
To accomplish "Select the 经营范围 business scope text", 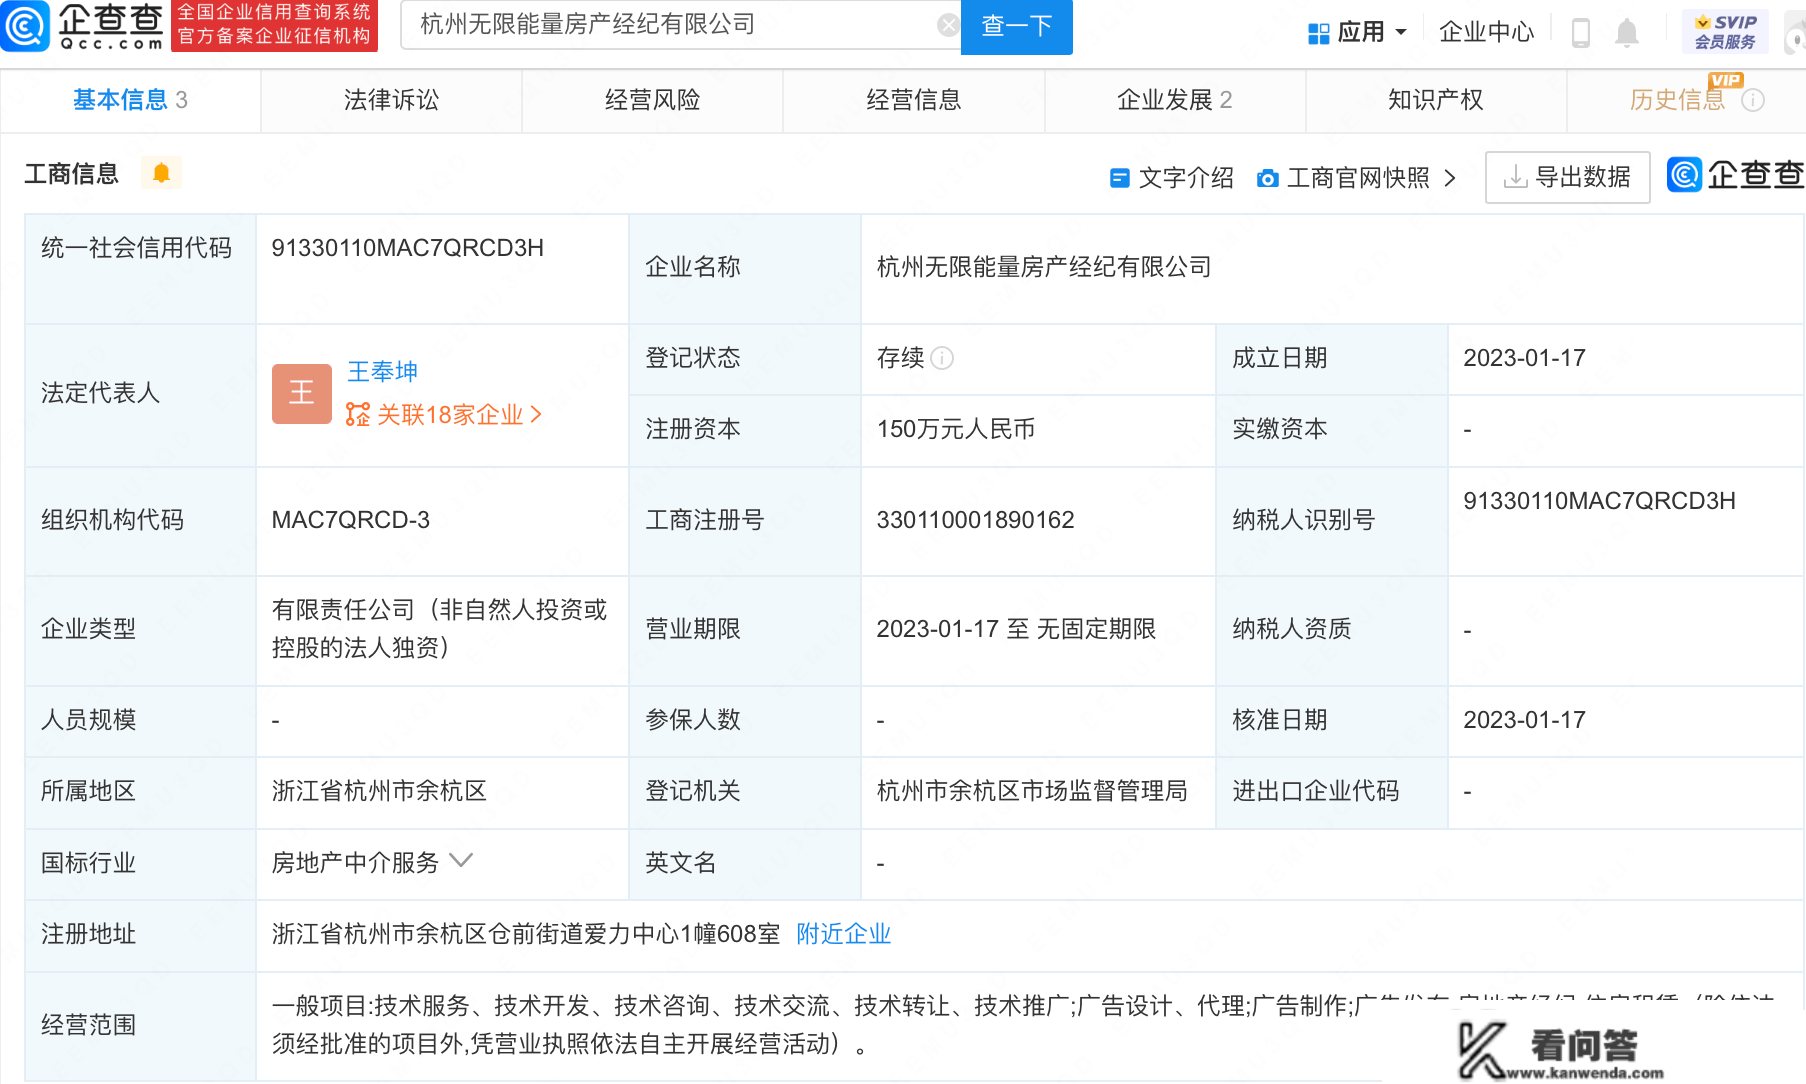I will 1024,1025.
